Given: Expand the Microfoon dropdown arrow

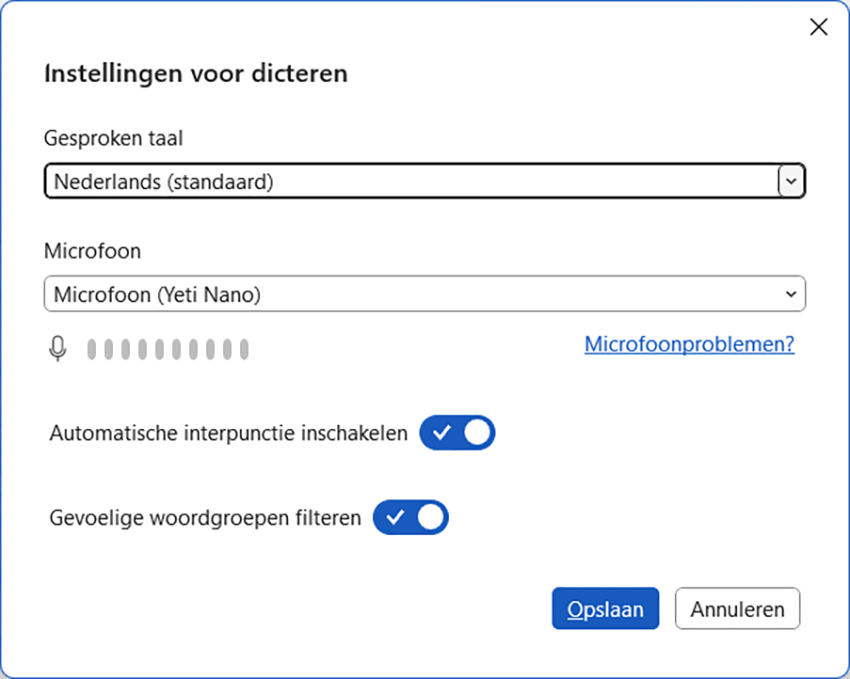Looking at the screenshot, I should [790, 294].
